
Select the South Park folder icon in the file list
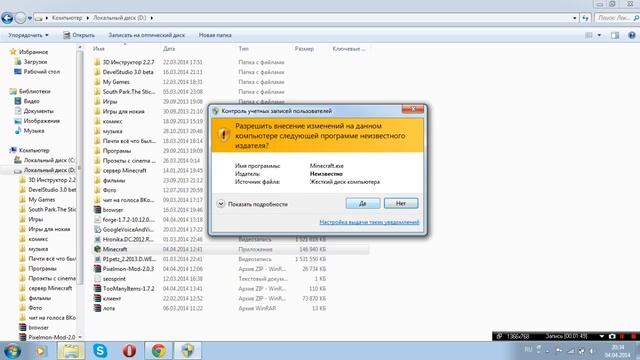pyautogui.click(x=97, y=91)
